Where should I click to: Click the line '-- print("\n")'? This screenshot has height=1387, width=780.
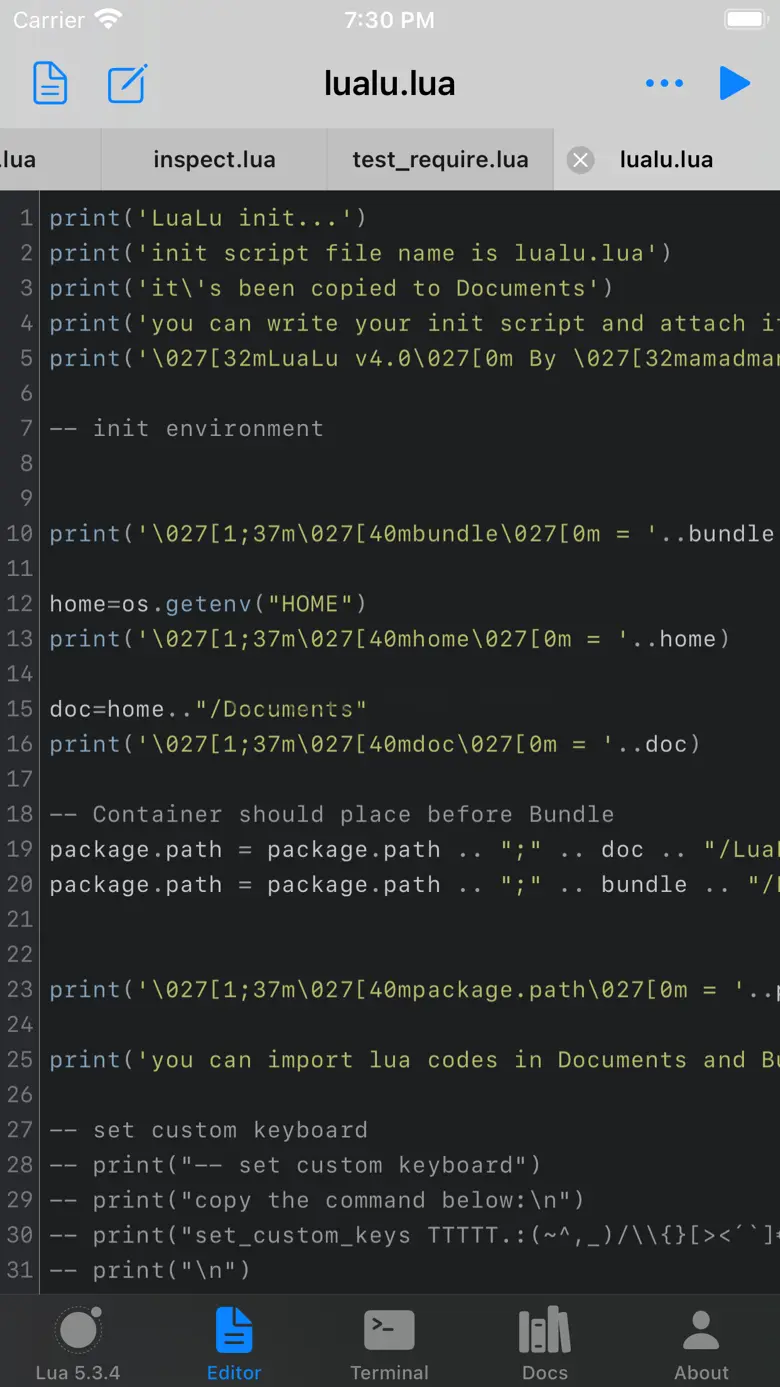point(150,1270)
